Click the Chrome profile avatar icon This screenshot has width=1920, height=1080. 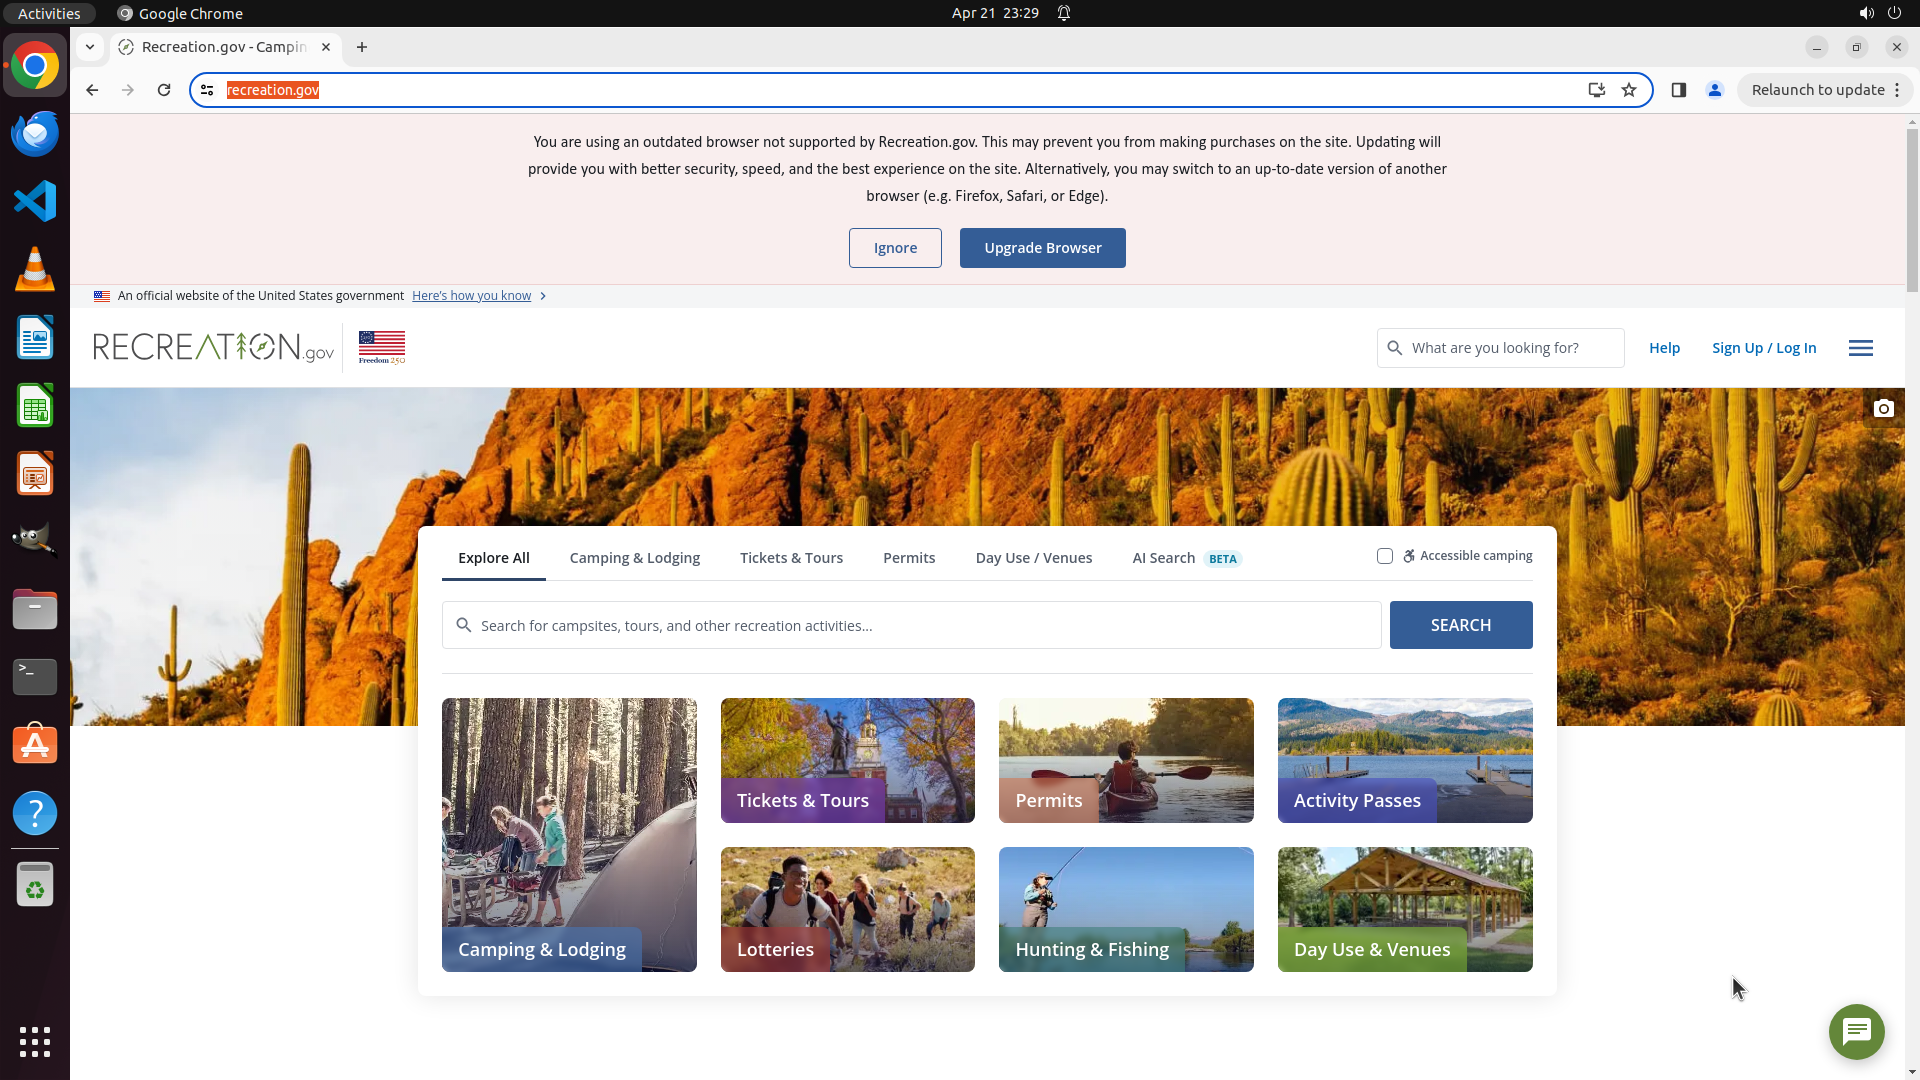click(x=1715, y=90)
